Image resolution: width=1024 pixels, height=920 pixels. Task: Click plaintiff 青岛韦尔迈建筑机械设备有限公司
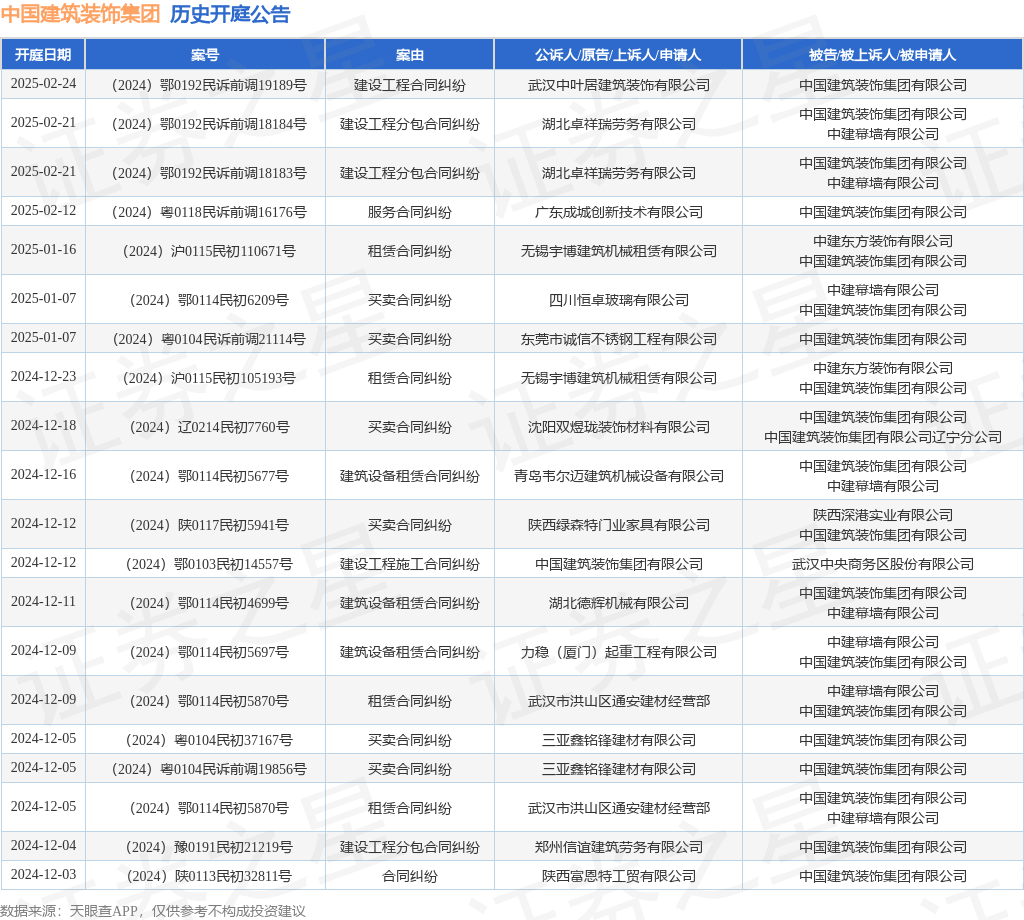618,477
